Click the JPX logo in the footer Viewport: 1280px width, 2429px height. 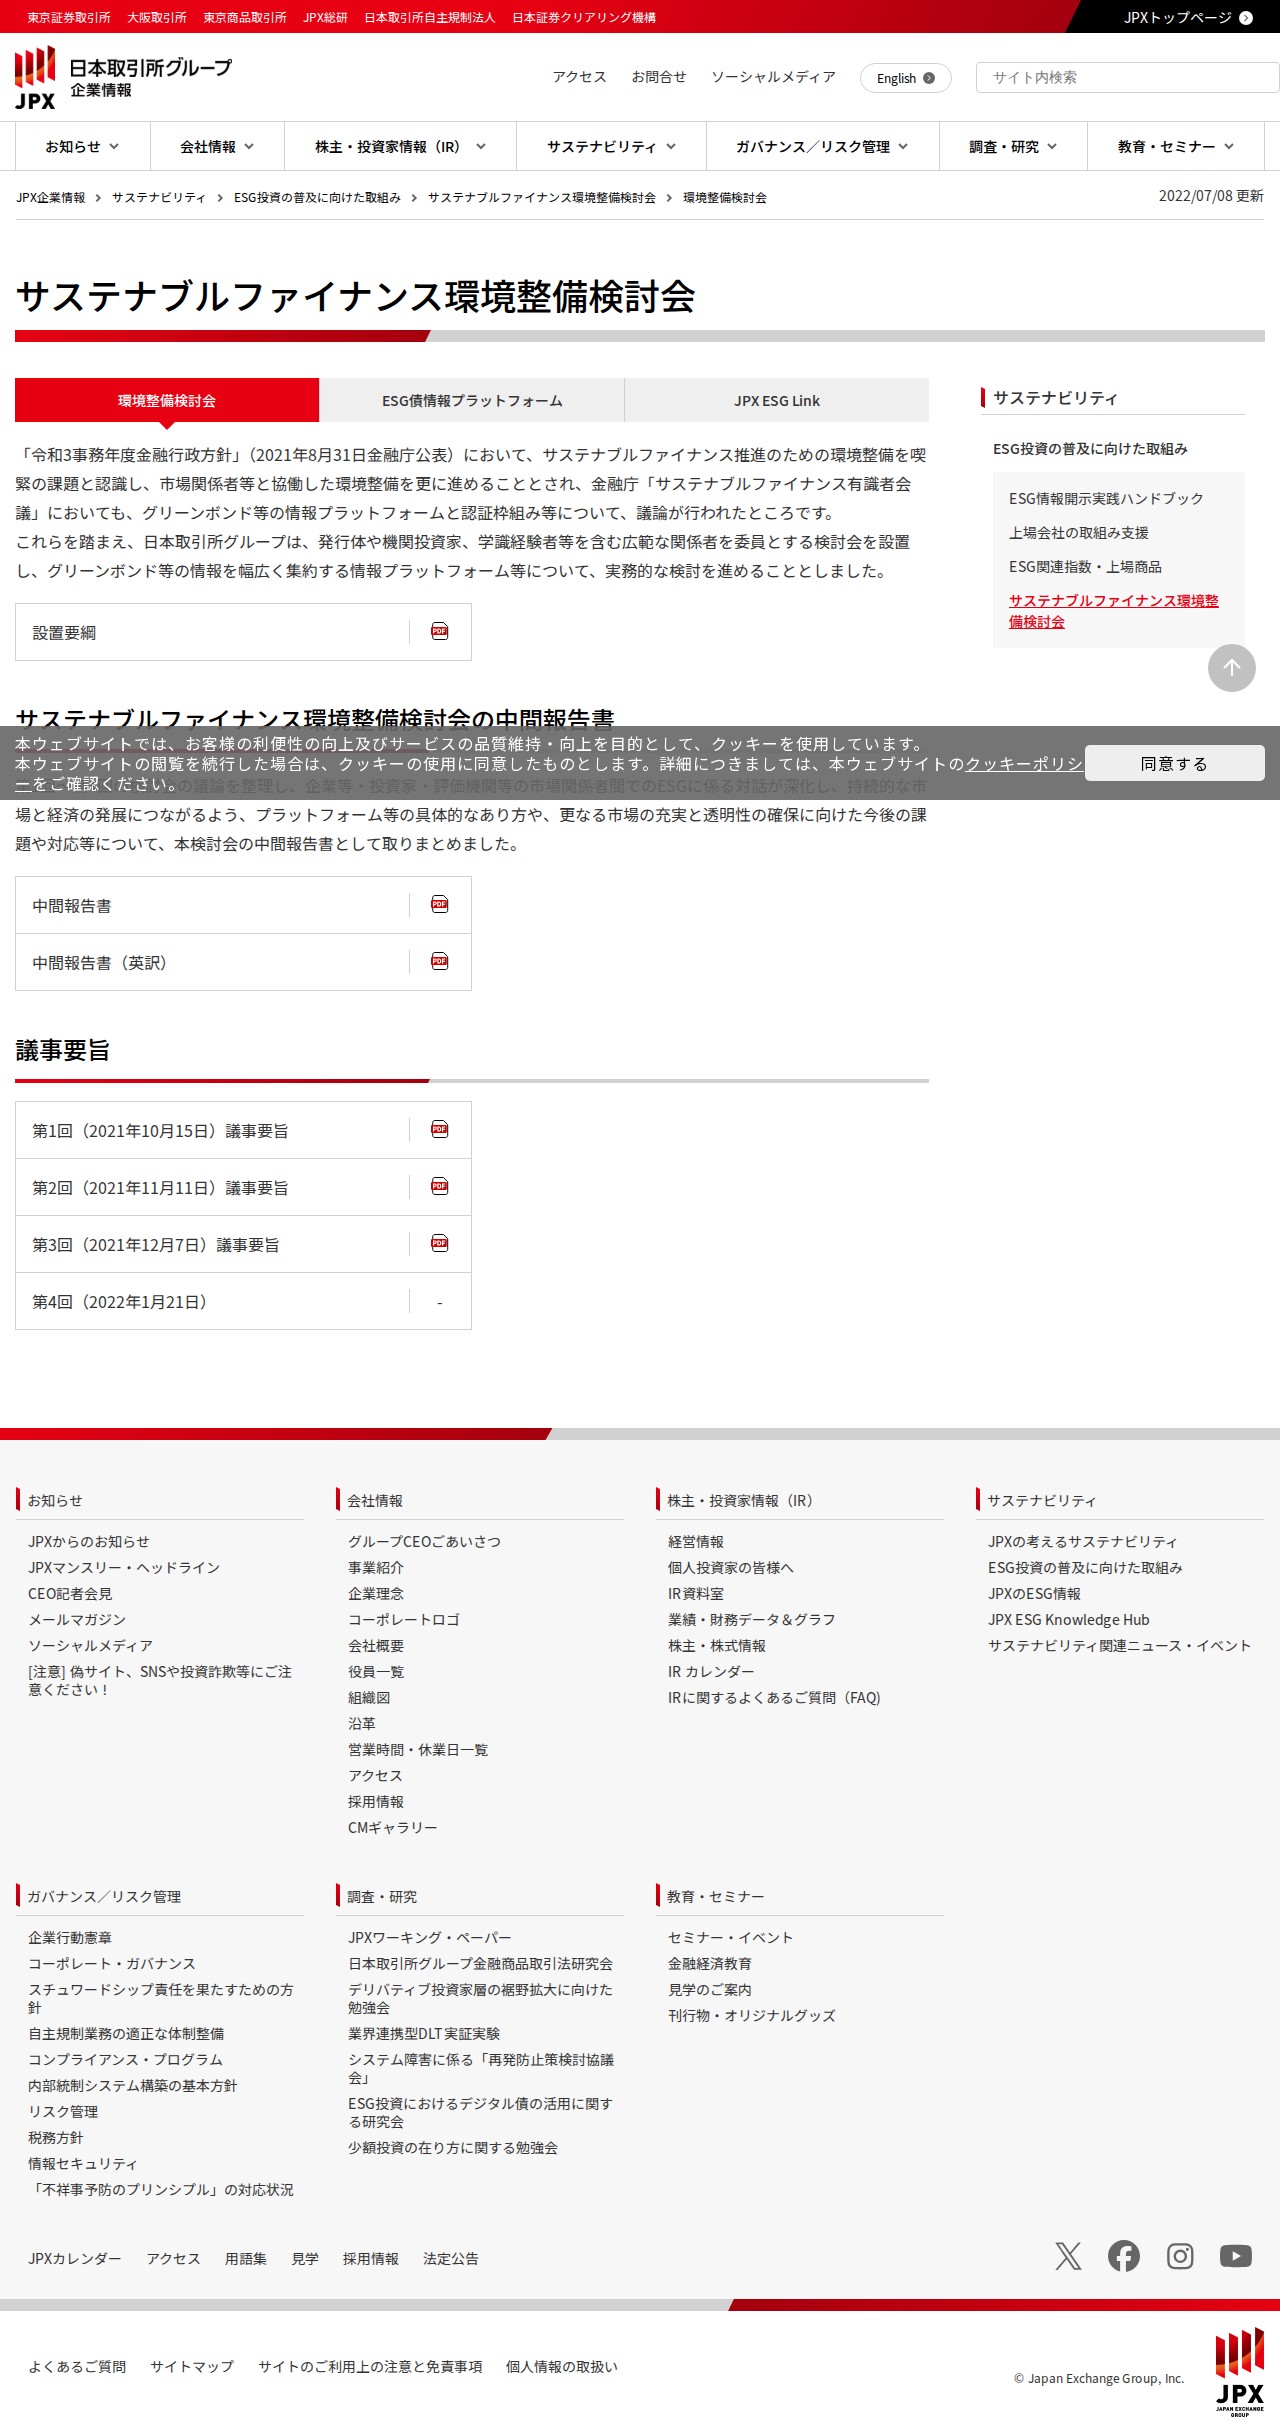1240,2372
